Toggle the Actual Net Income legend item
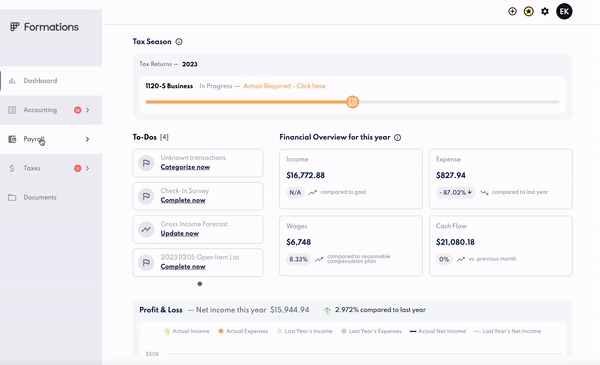Viewport: 600px width, 365px height. click(438, 331)
